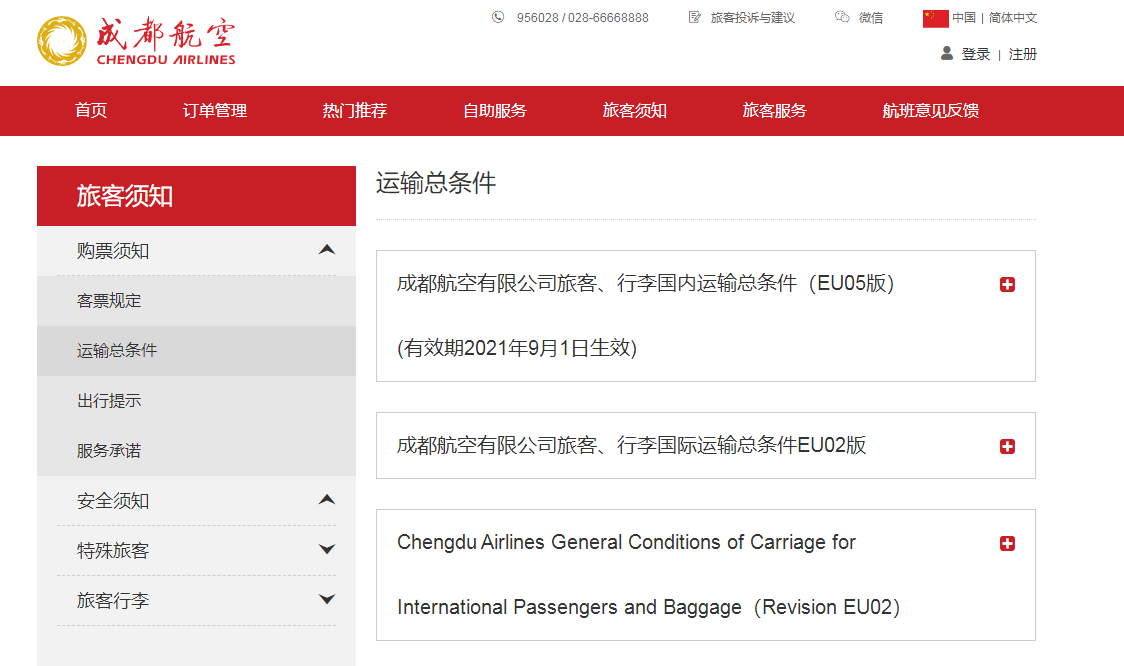Click the Chengdu Airlines logo
Image resolution: width=1124 pixels, height=666 pixels.
pyautogui.click(x=136, y=41)
